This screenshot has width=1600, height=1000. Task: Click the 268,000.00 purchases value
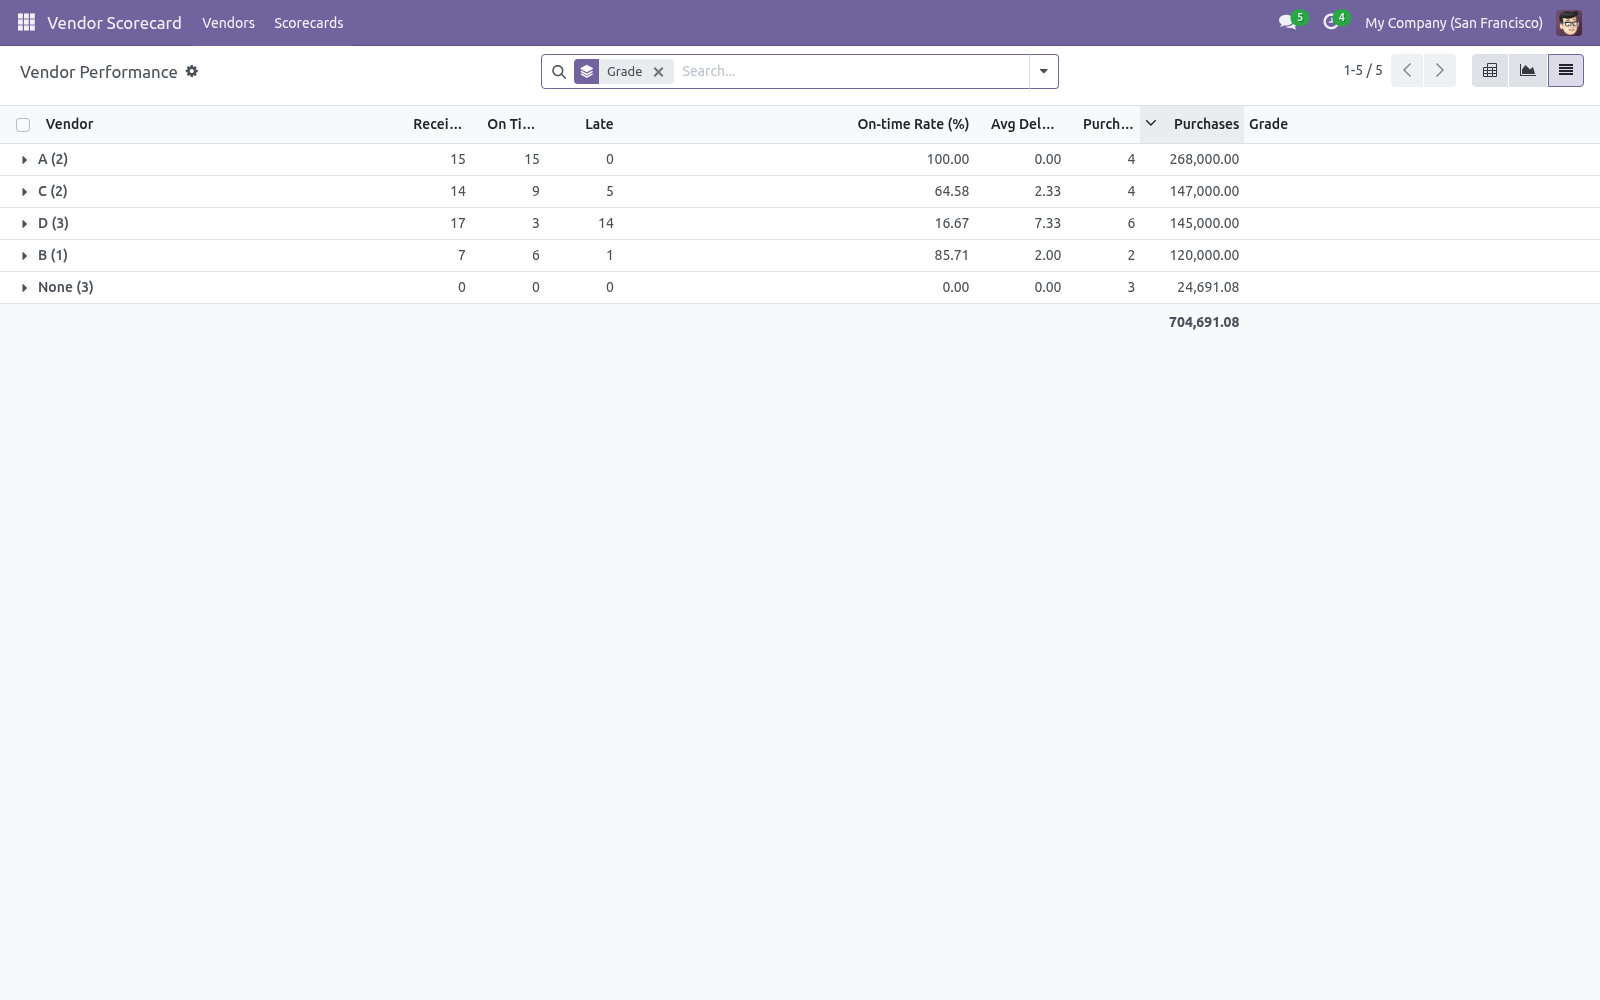click(1204, 159)
